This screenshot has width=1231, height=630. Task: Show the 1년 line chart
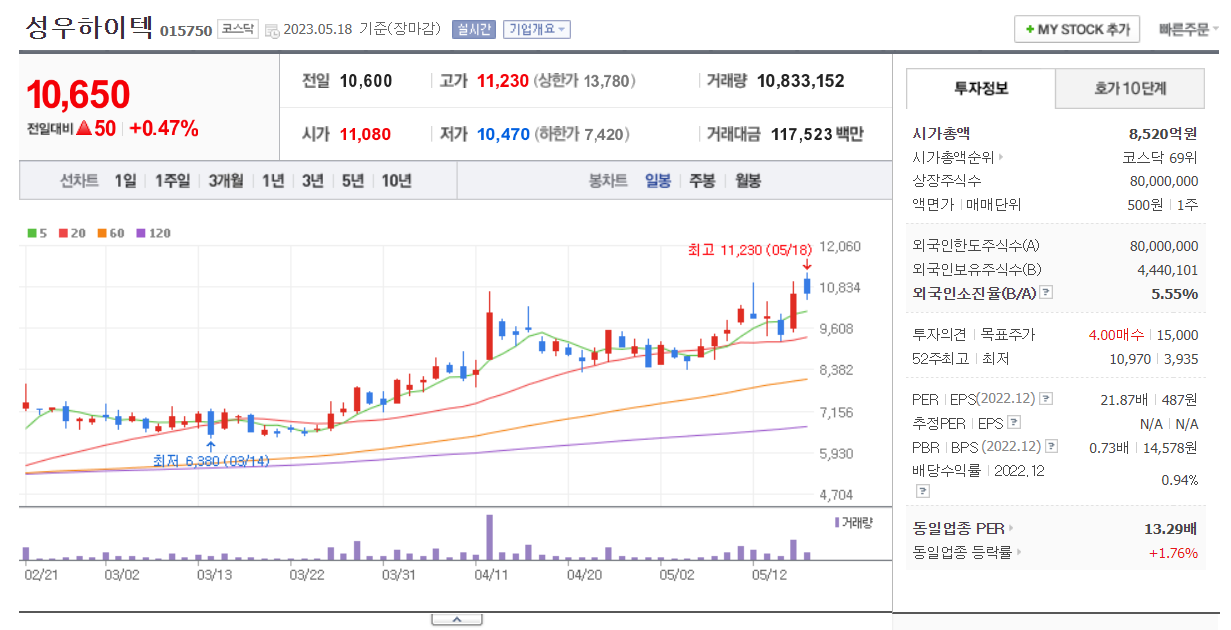(273, 181)
